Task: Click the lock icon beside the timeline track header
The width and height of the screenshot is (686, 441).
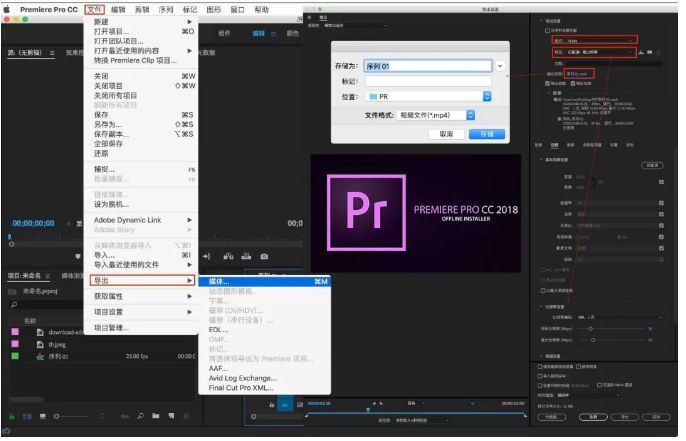Action: 272,406
